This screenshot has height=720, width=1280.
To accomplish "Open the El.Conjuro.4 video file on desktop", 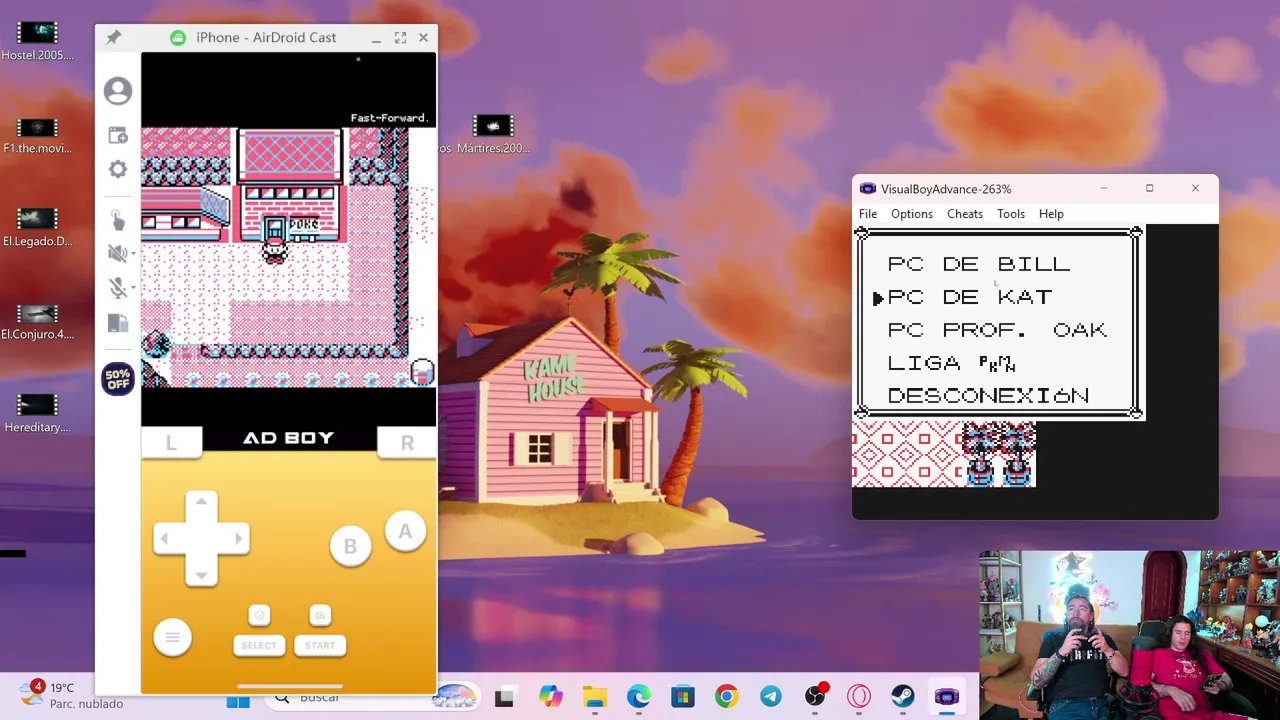I will click(38, 321).
